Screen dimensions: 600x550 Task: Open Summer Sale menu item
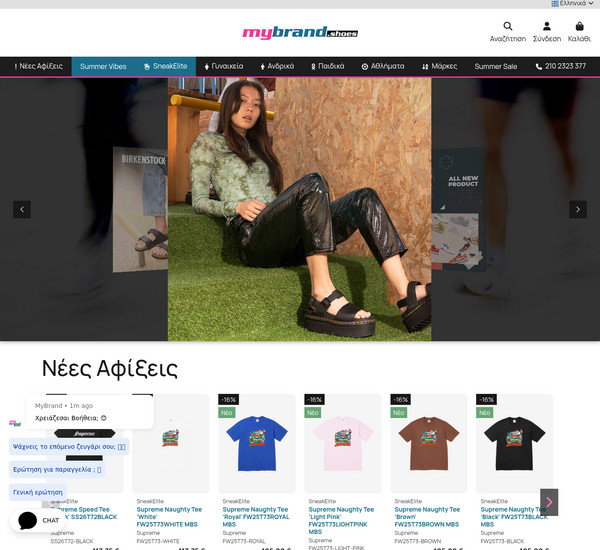tap(496, 66)
